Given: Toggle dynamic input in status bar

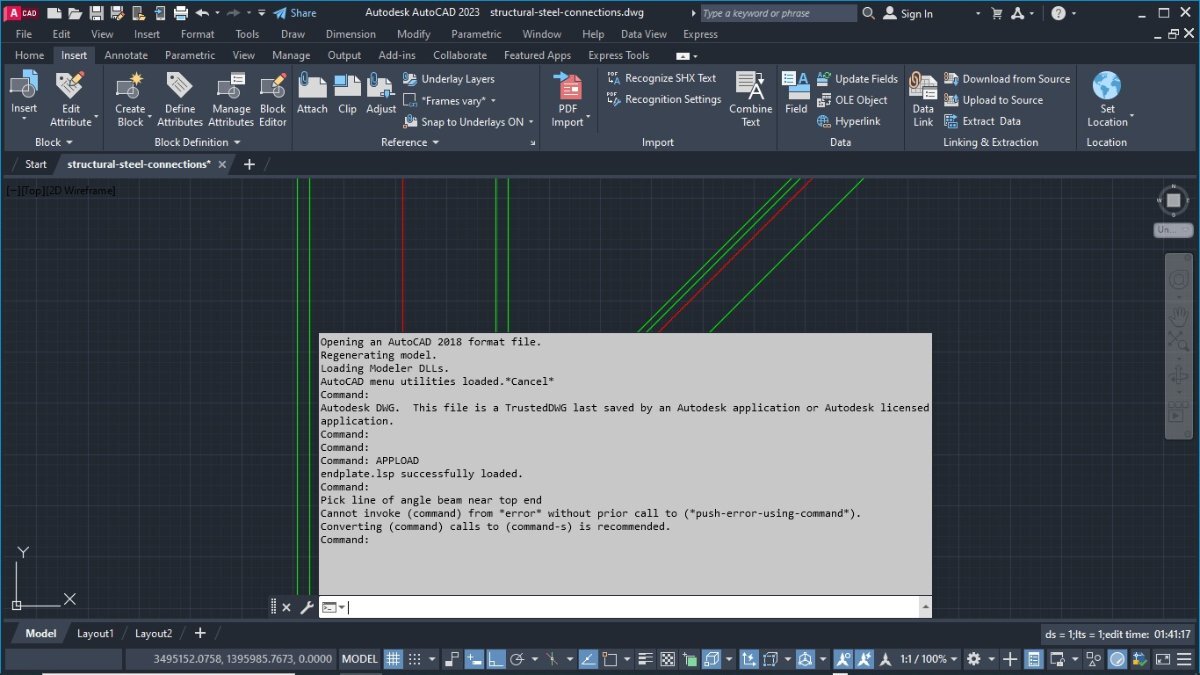Looking at the screenshot, I should coord(473,659).
